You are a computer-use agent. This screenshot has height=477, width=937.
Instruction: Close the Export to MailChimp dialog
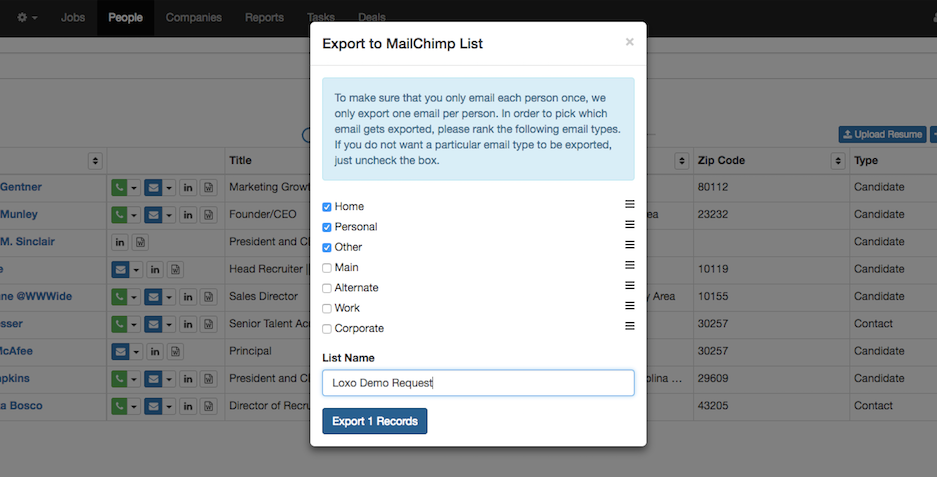[629, 42]
